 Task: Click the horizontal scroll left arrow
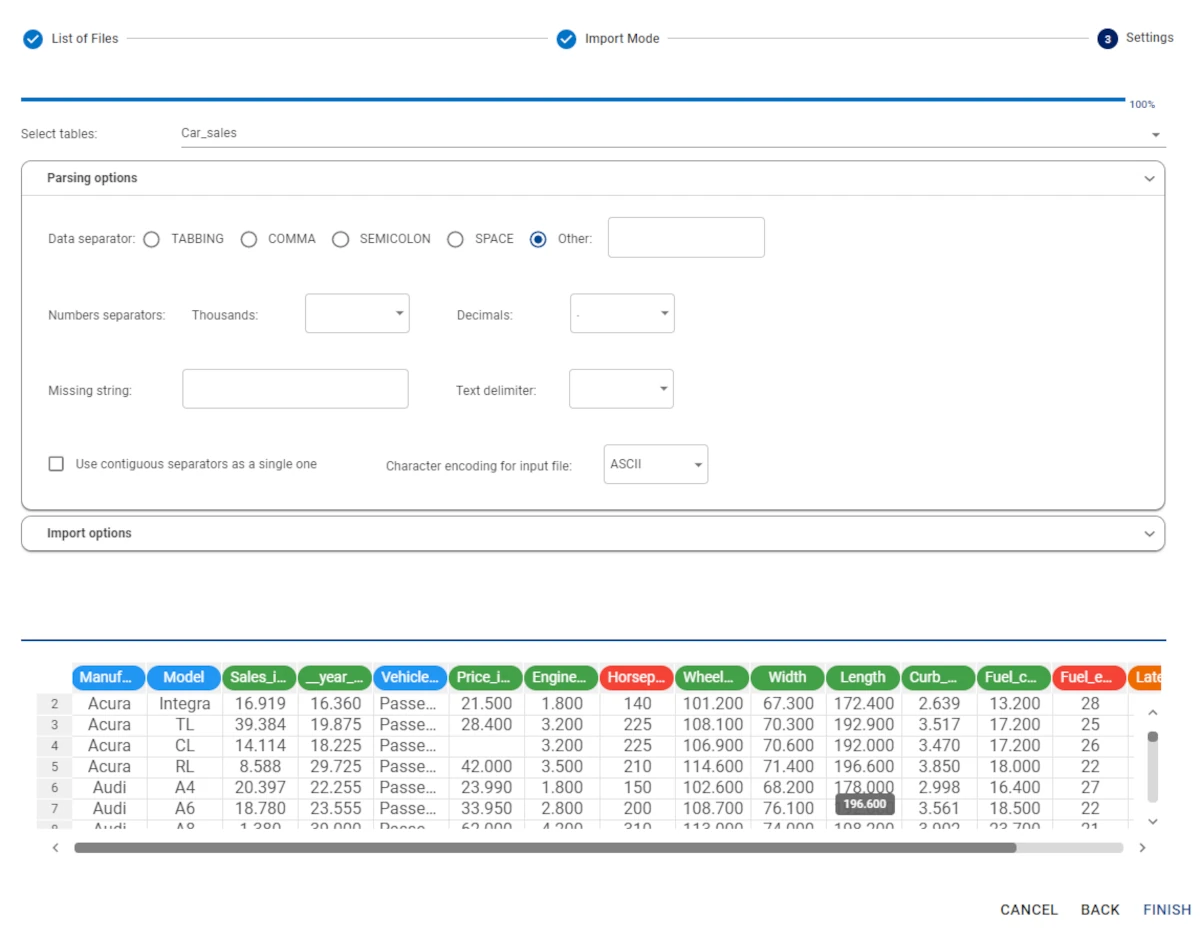(x=55, y=847)
